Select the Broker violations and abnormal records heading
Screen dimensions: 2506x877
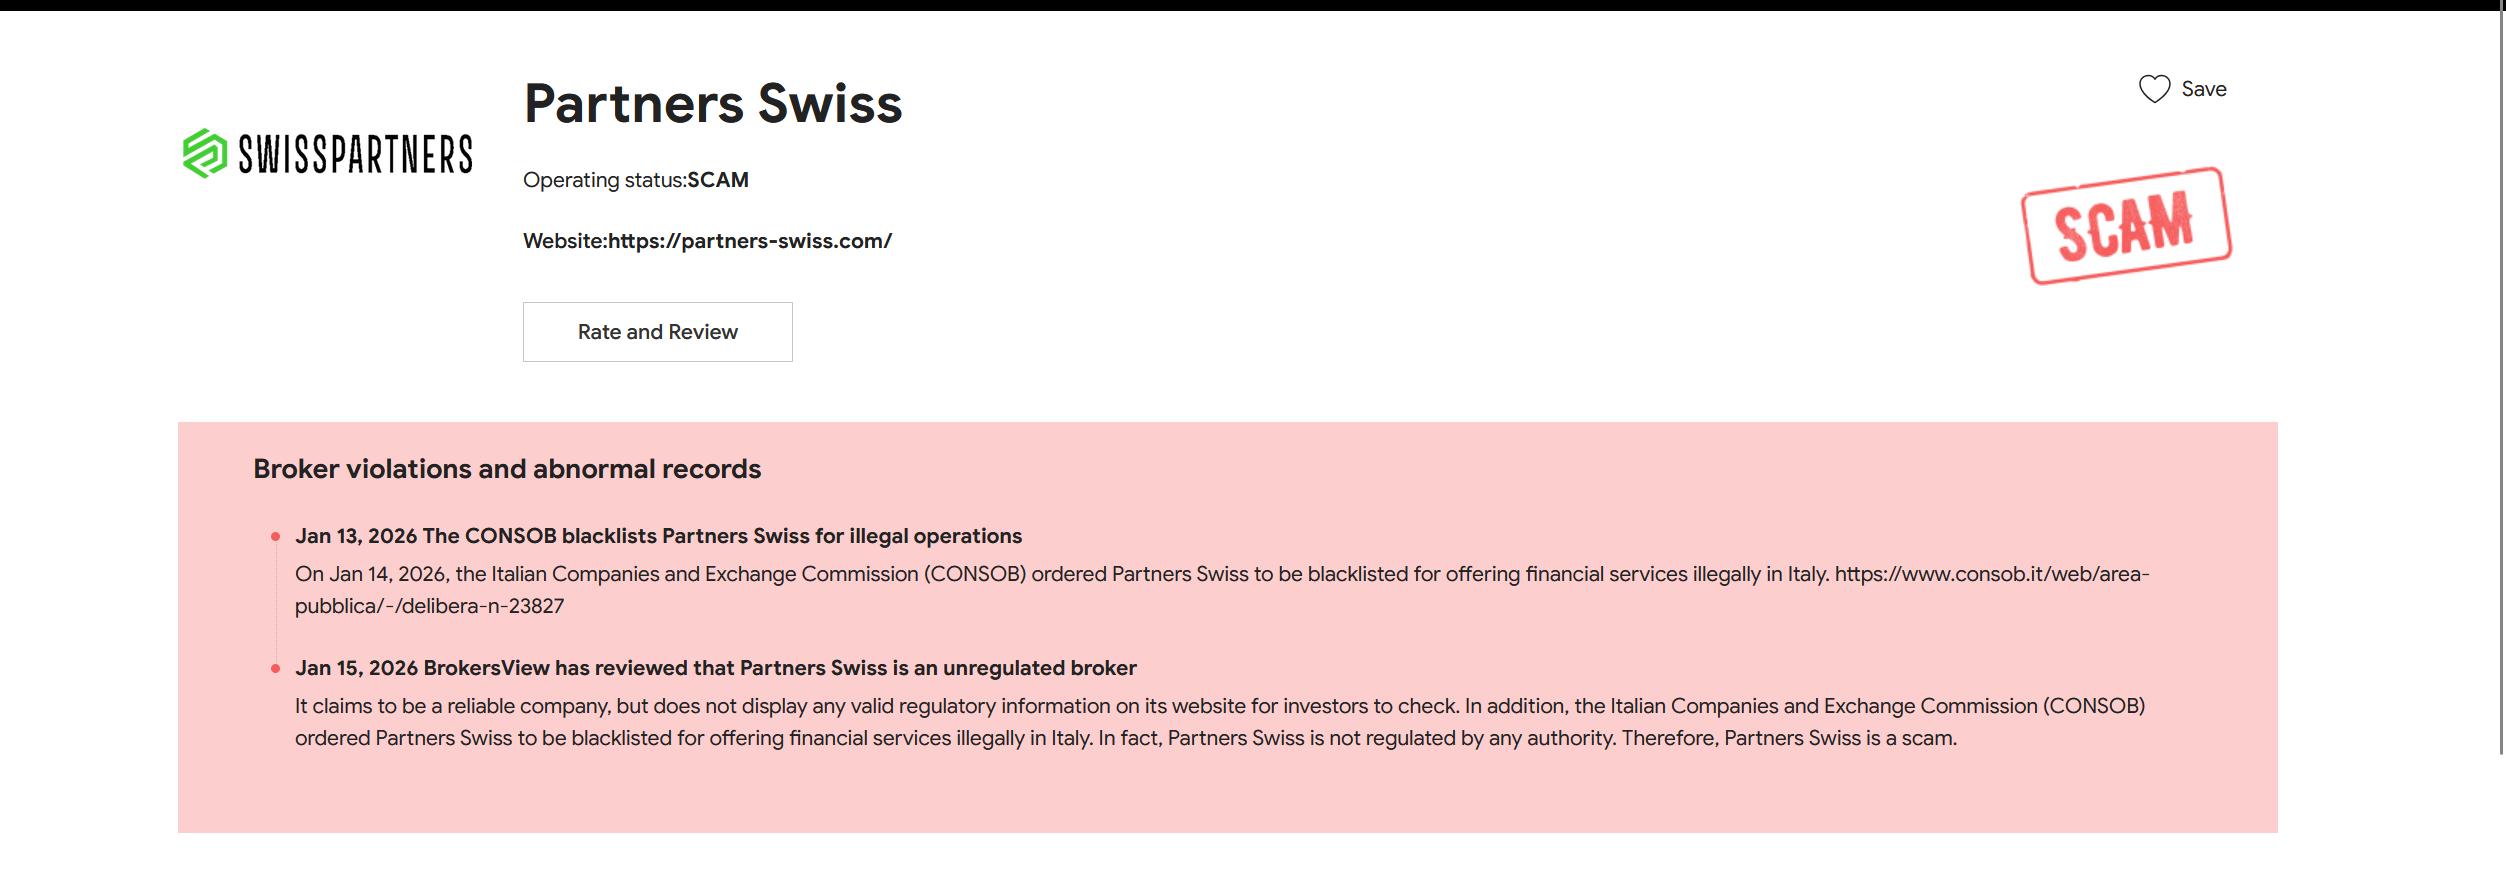coord(508,468)
